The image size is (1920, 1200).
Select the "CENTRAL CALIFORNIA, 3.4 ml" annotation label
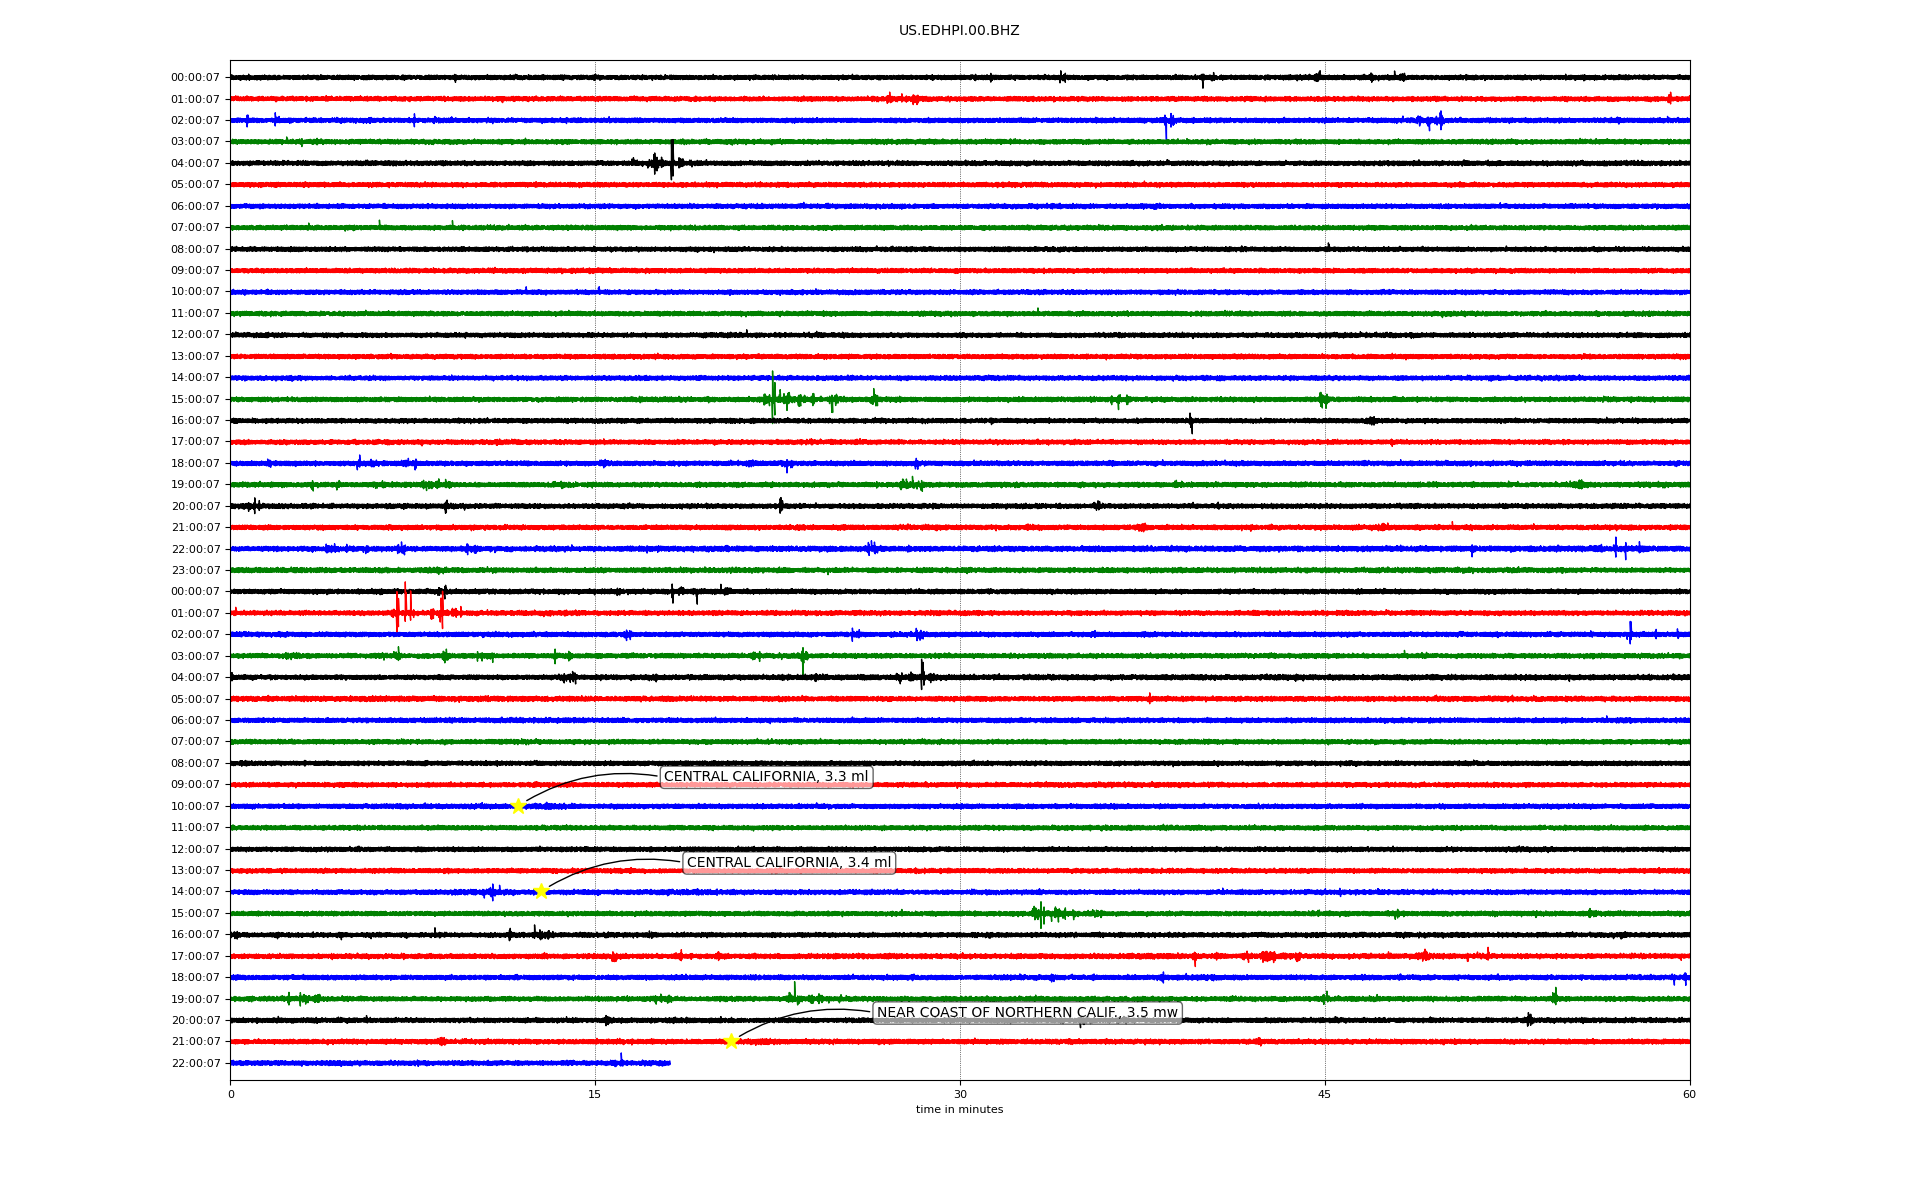pyautogui.click(x=789, y=863)
